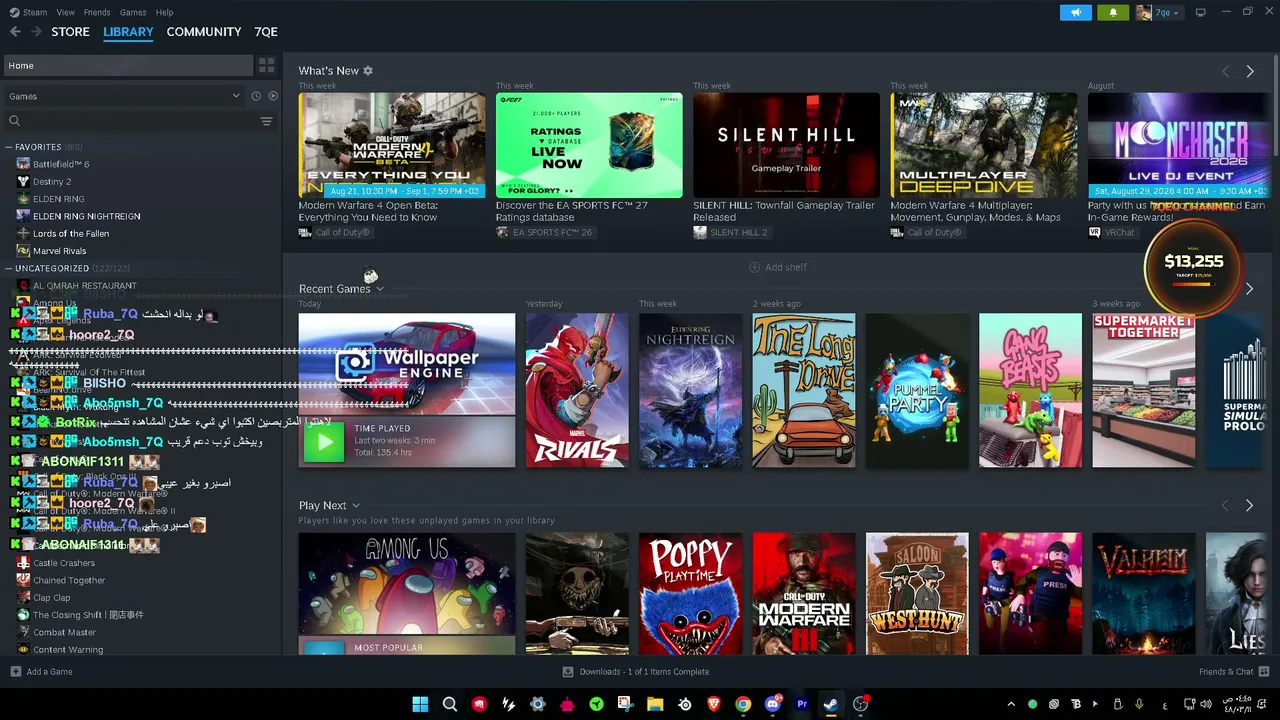This screenshot has width=1280, height=720.
Task: Click the Friends & Chat icon
Action: pyautogui.click(x=1264, y=672)
